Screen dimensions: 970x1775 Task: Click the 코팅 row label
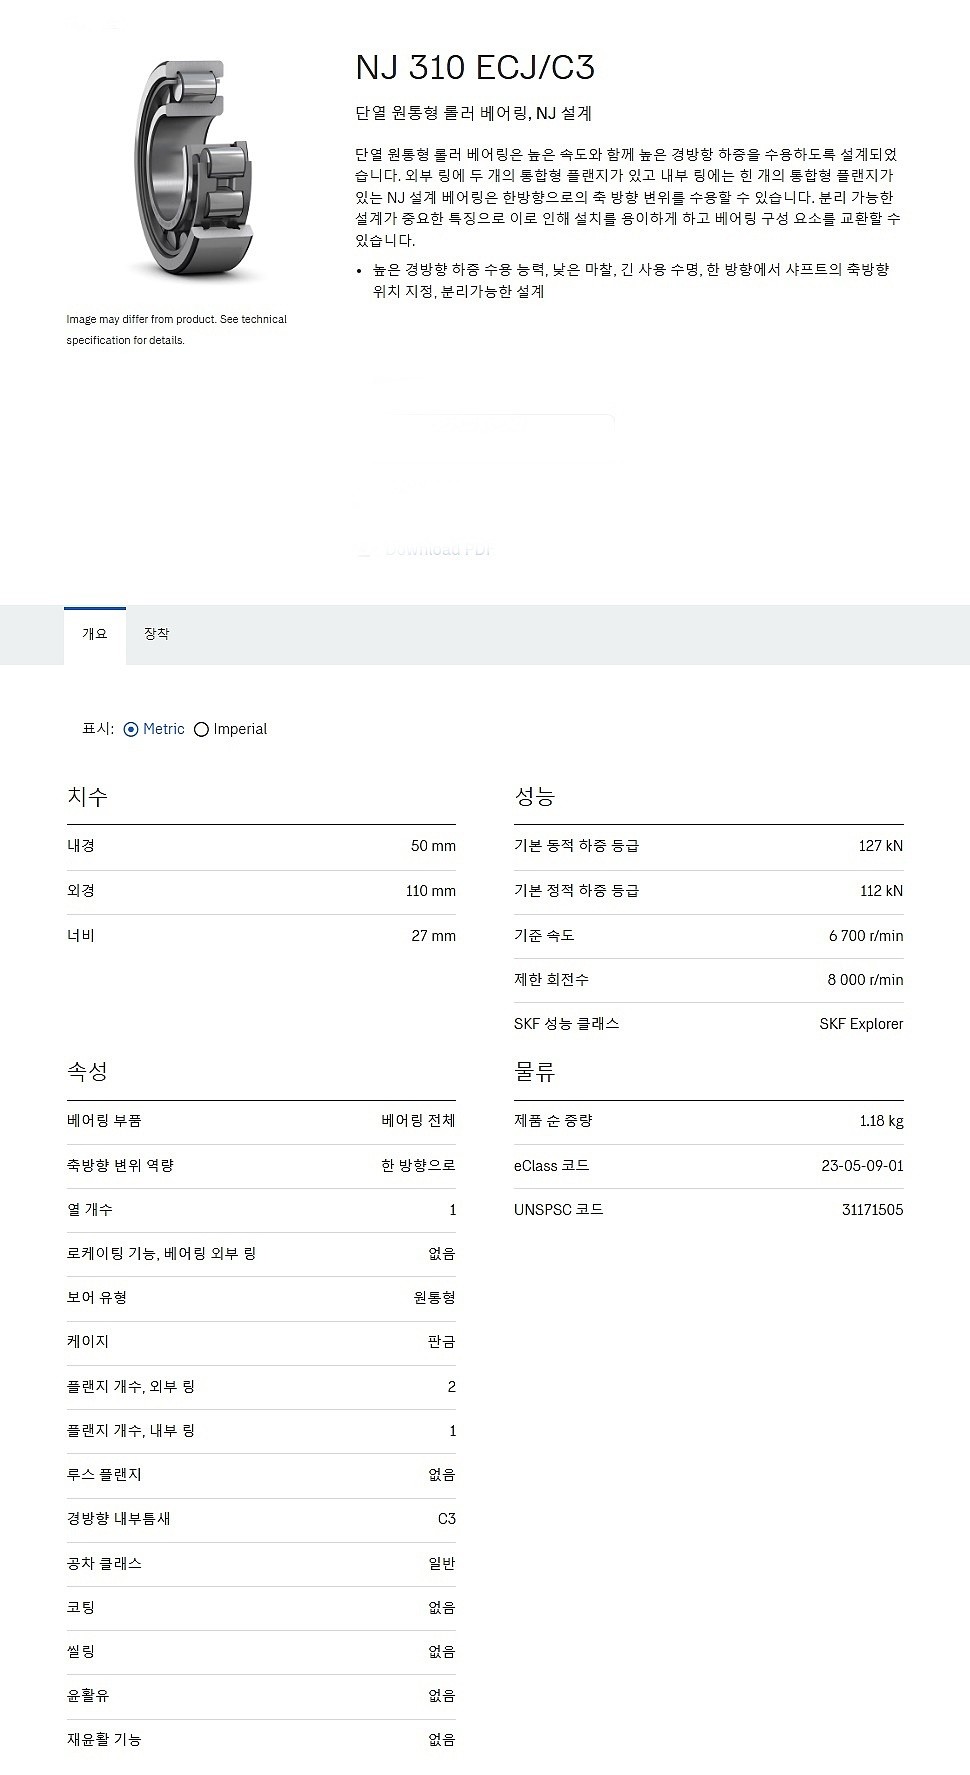click(x=81, y=1608)
